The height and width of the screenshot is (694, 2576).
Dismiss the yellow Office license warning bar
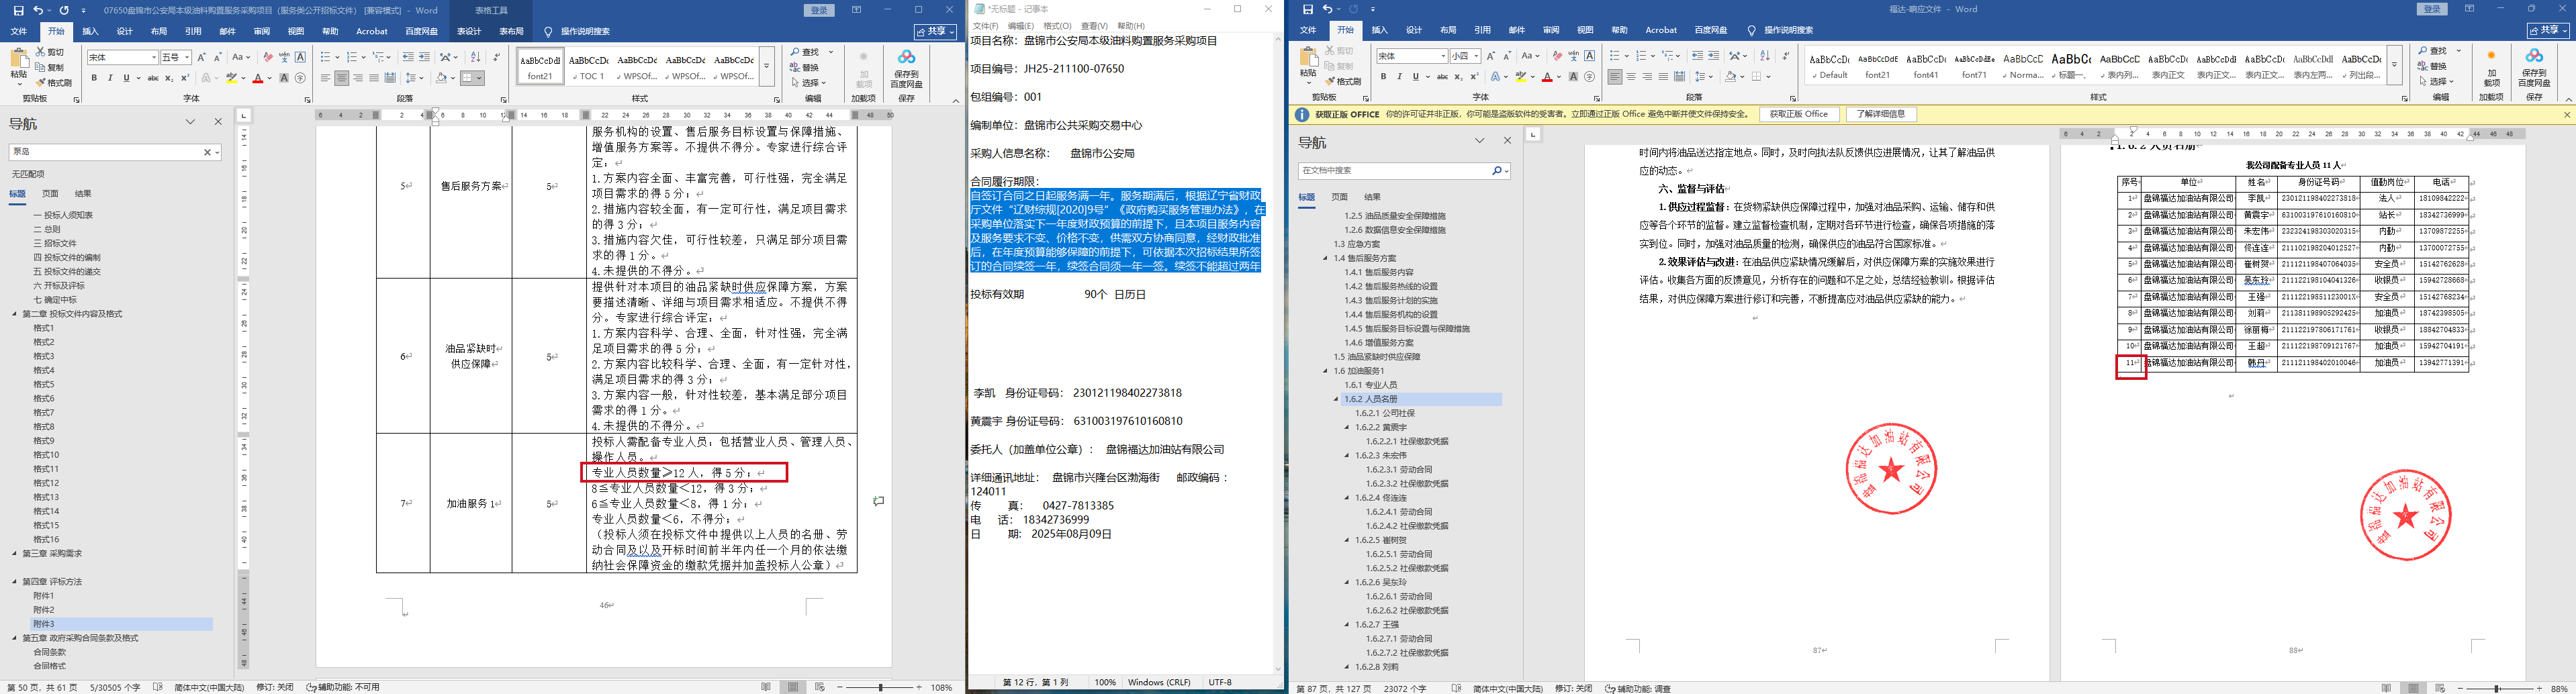(x=2566, y=114)
